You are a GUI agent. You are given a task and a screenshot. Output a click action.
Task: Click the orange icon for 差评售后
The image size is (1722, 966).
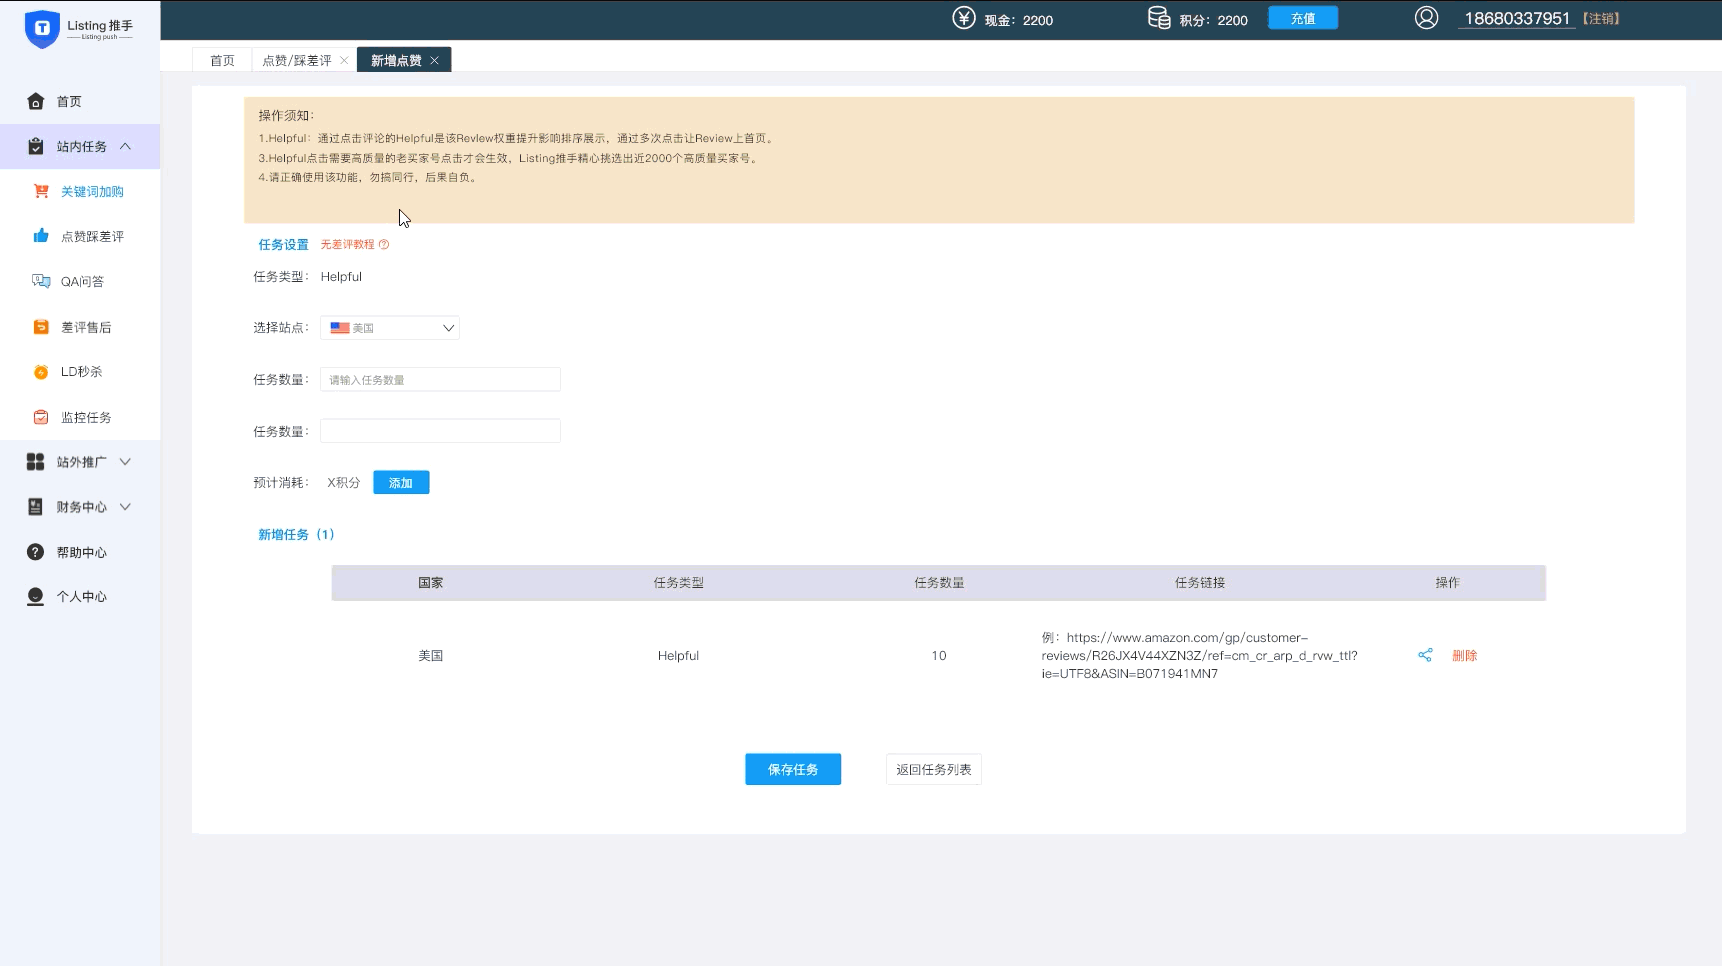coord(41,327)
